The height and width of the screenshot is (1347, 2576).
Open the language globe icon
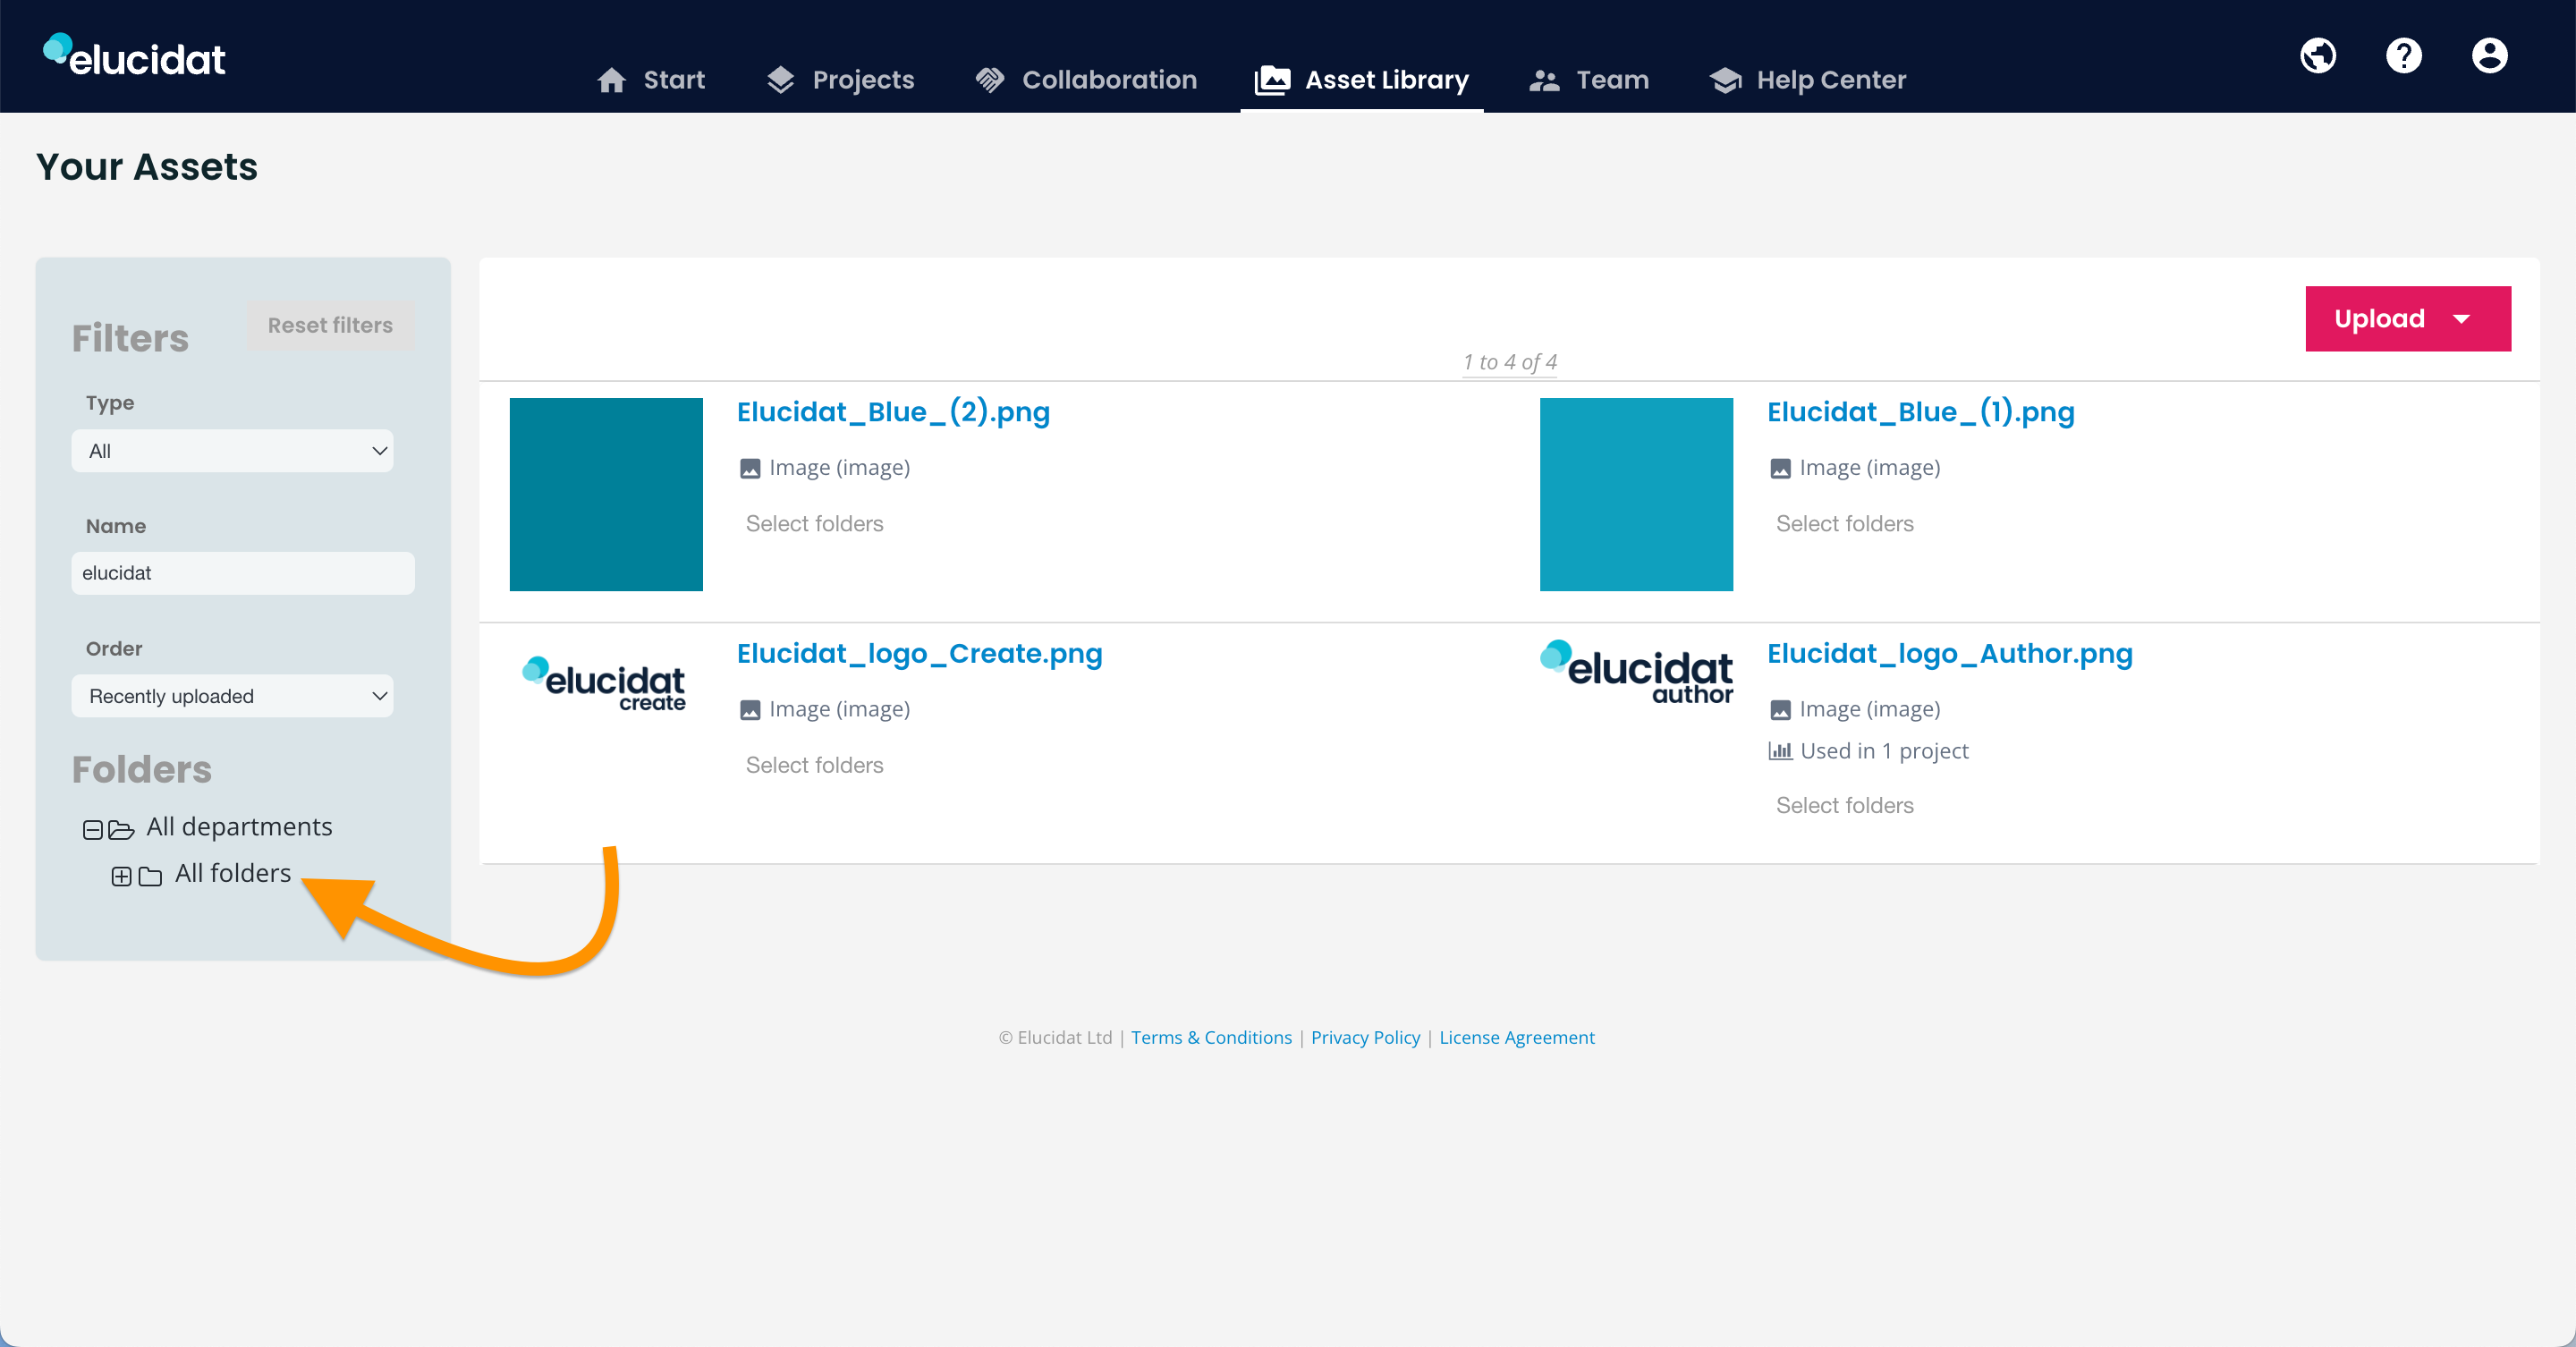point(2318,56)
